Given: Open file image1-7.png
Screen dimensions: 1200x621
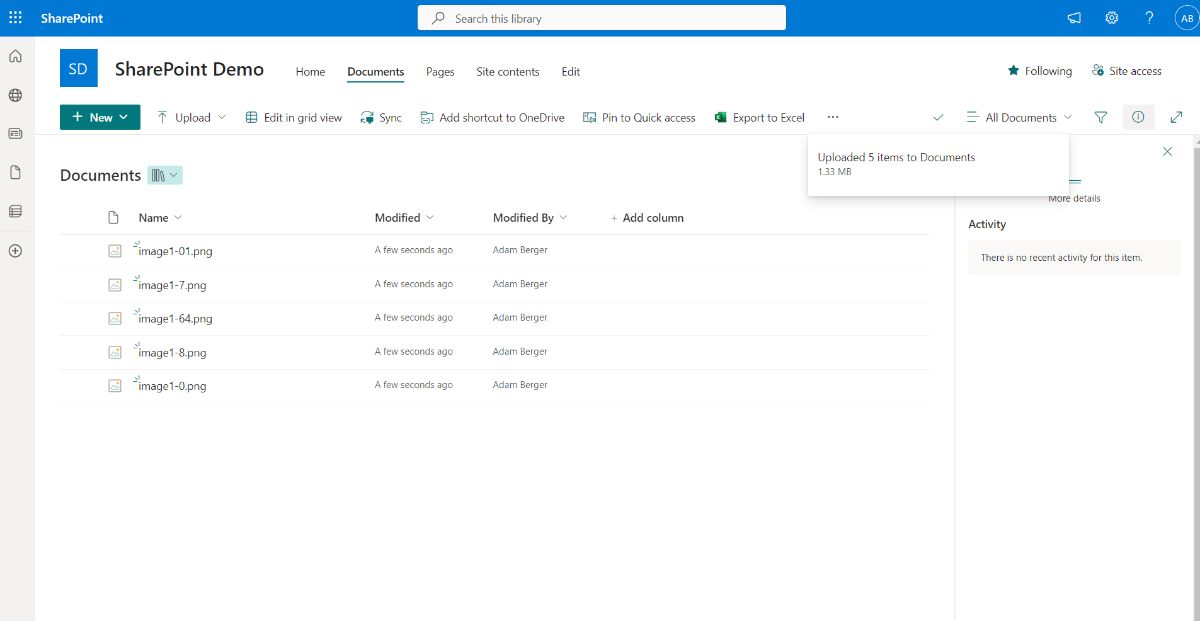Looking at the screenshot, I should tap(172, 285).
